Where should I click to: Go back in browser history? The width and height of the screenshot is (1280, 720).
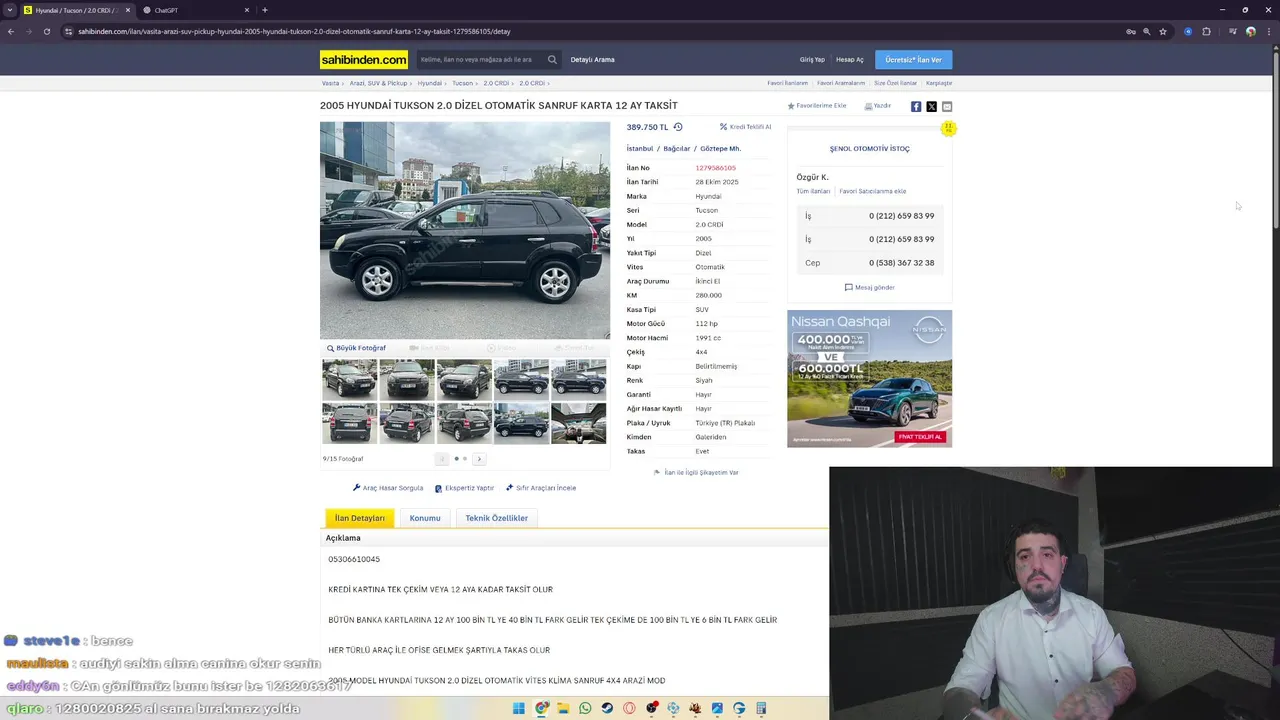pyautogui.click(x=11, y=31)
